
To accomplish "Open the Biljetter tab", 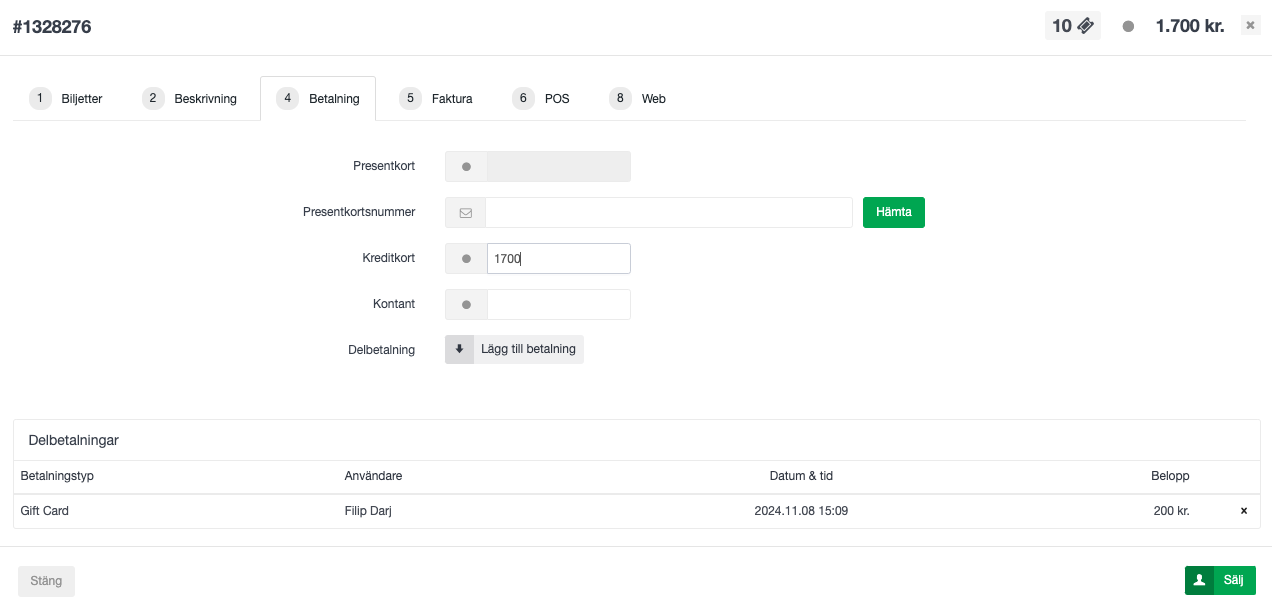I will point(67,98).
